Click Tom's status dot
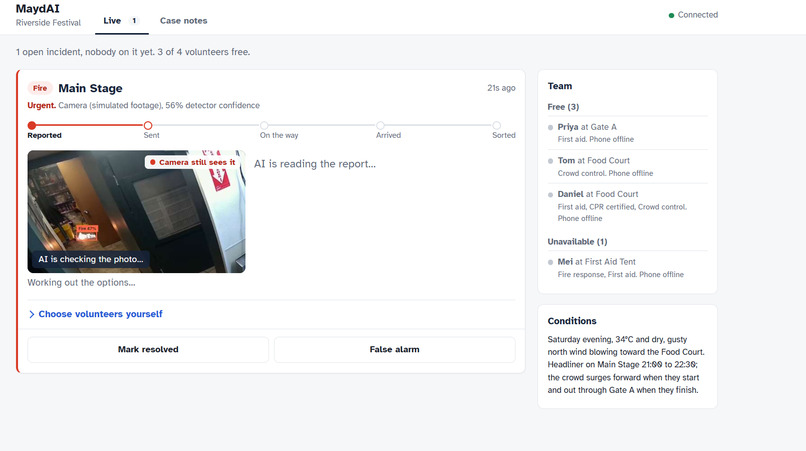The image size is (806, 451). (551, 161)
